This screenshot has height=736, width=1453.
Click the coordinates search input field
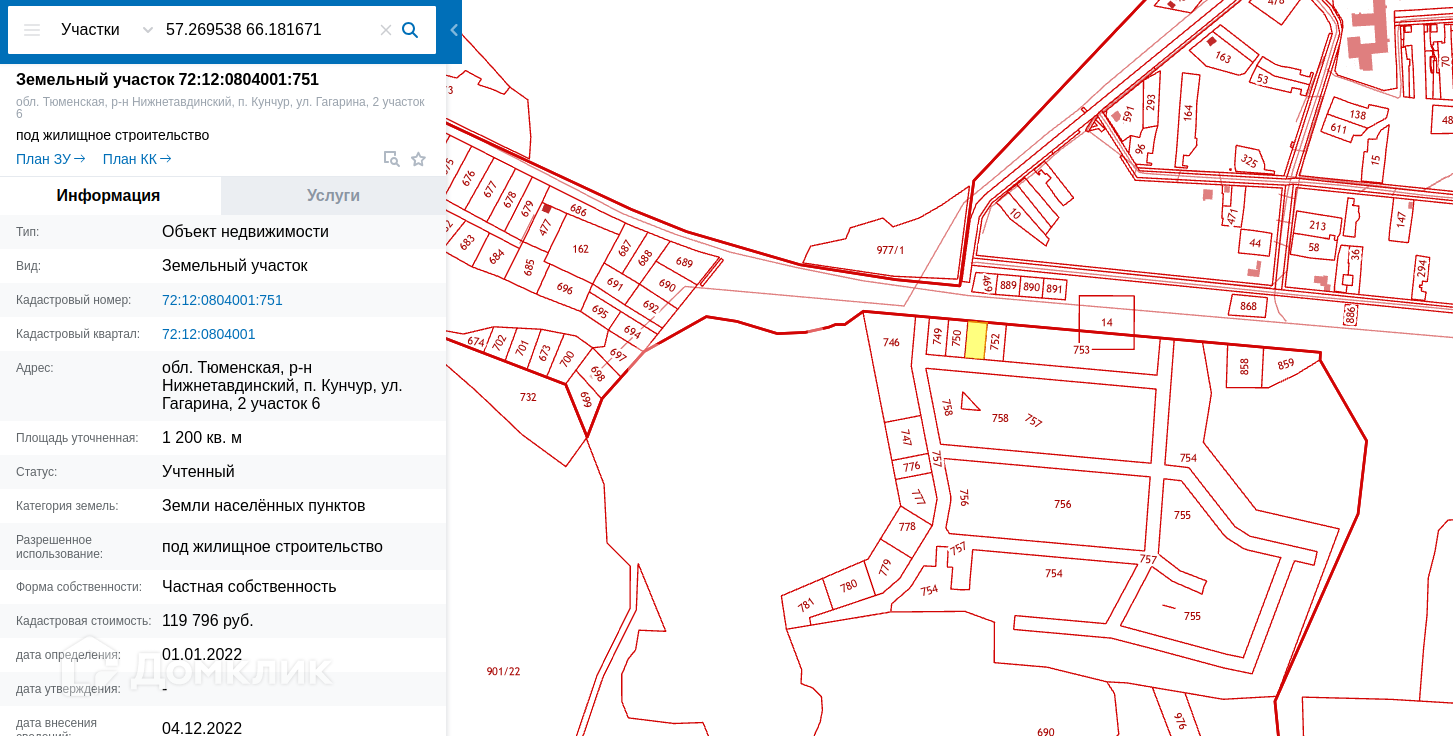click(268, 30)
